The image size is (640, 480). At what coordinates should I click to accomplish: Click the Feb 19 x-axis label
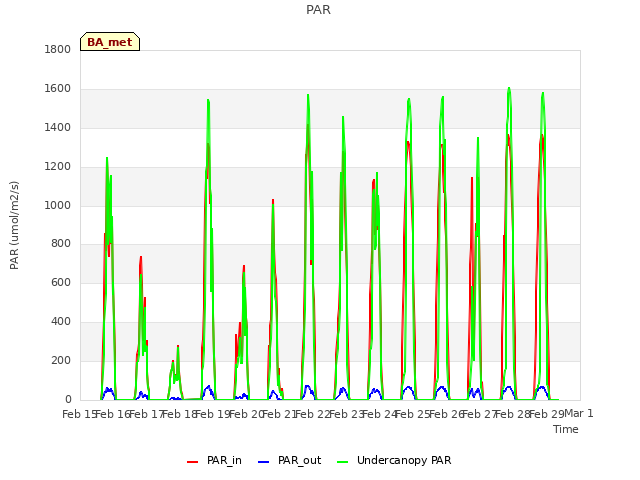click(x=213, y=414)
